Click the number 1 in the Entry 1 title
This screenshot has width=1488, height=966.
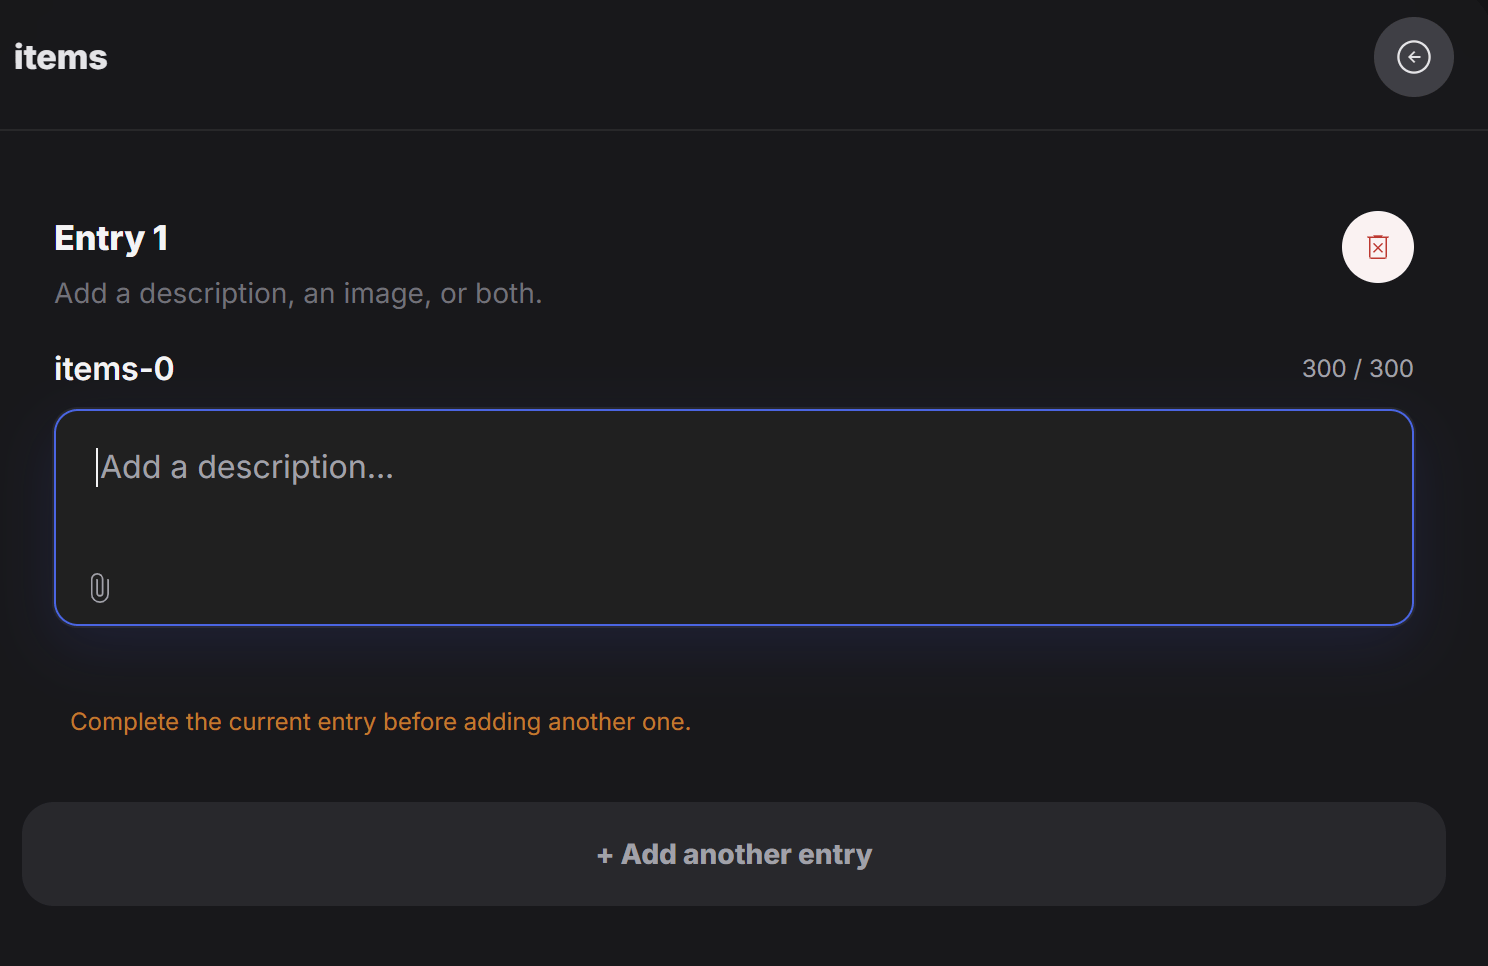[x=160, y=238]
